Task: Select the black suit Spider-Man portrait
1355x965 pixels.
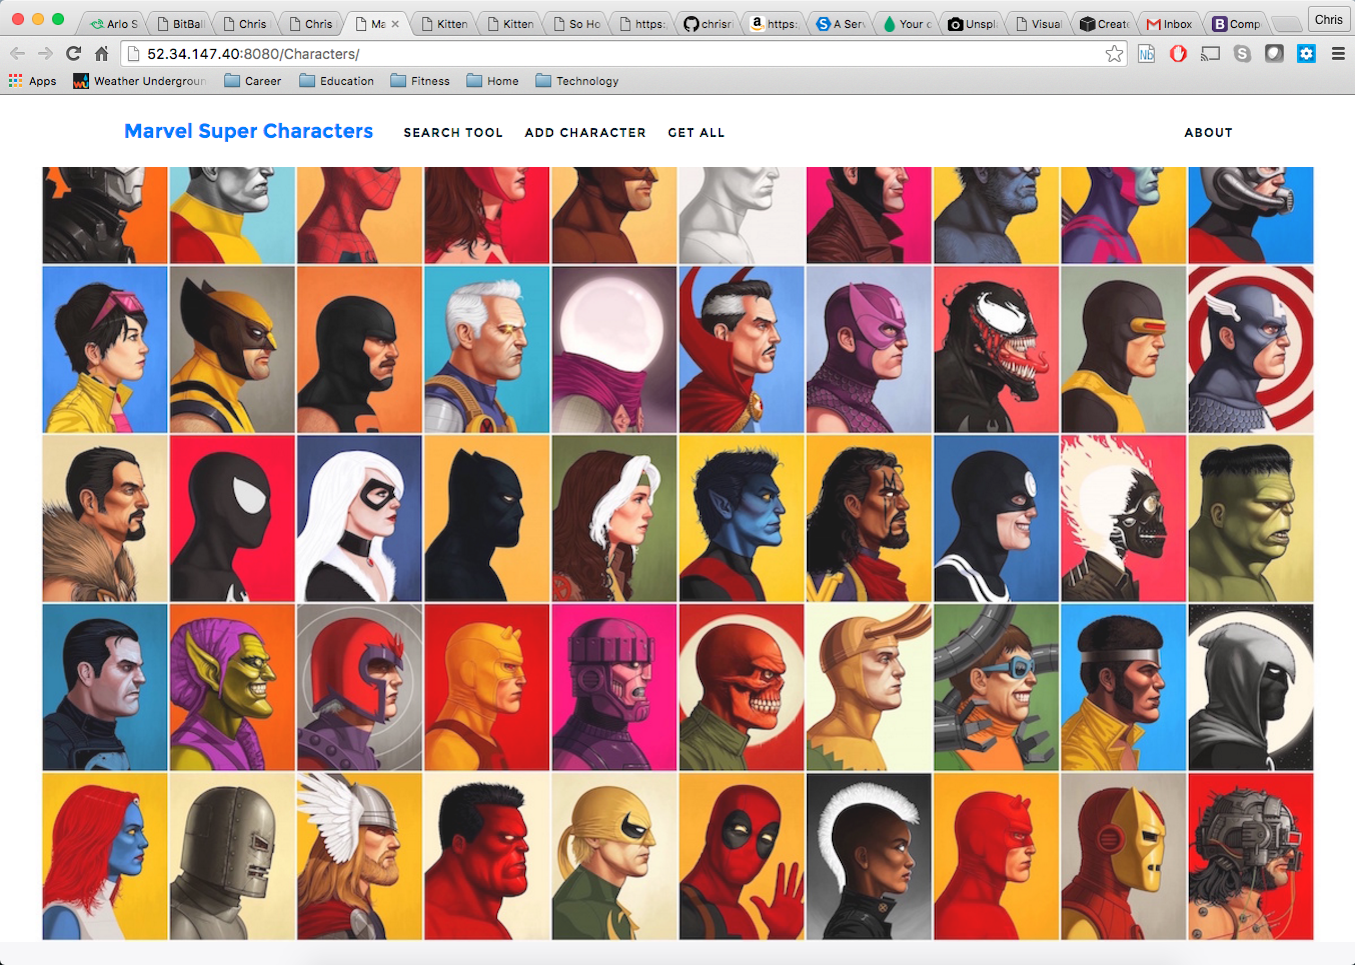Action: pyautogui.click(x=232, y=518)
